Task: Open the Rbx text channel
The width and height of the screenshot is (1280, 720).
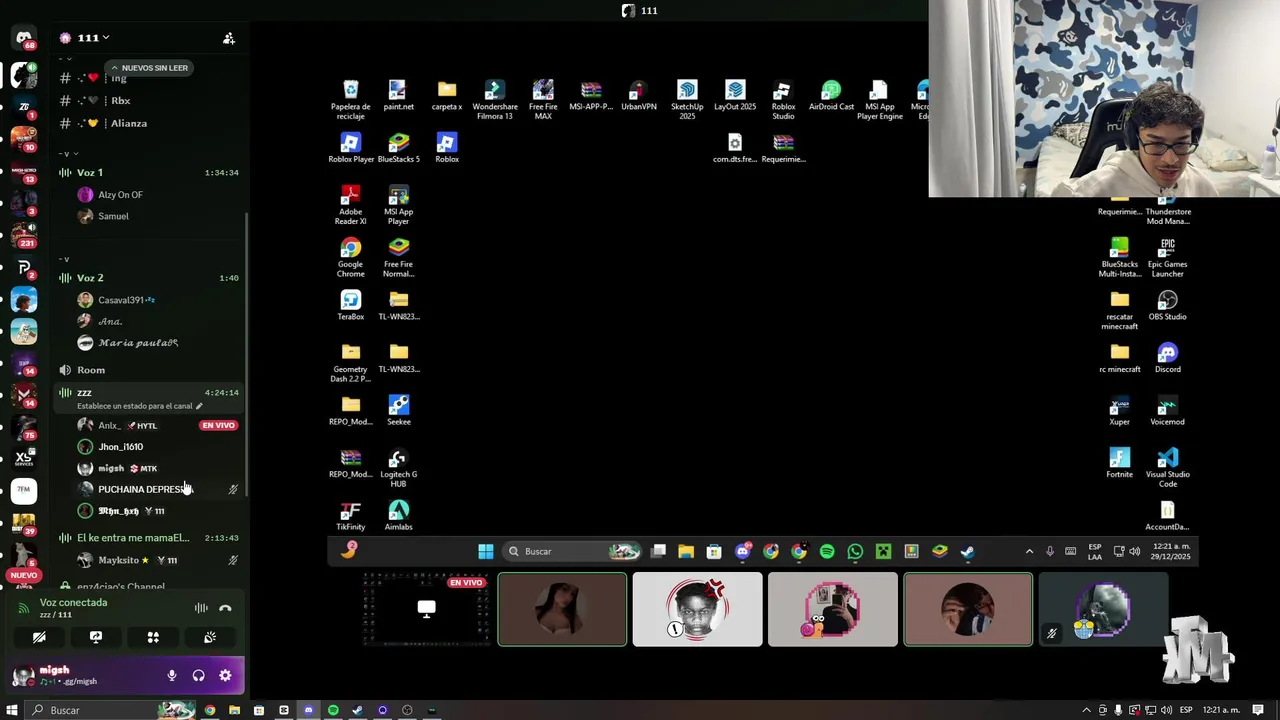Action: [149, 101]
